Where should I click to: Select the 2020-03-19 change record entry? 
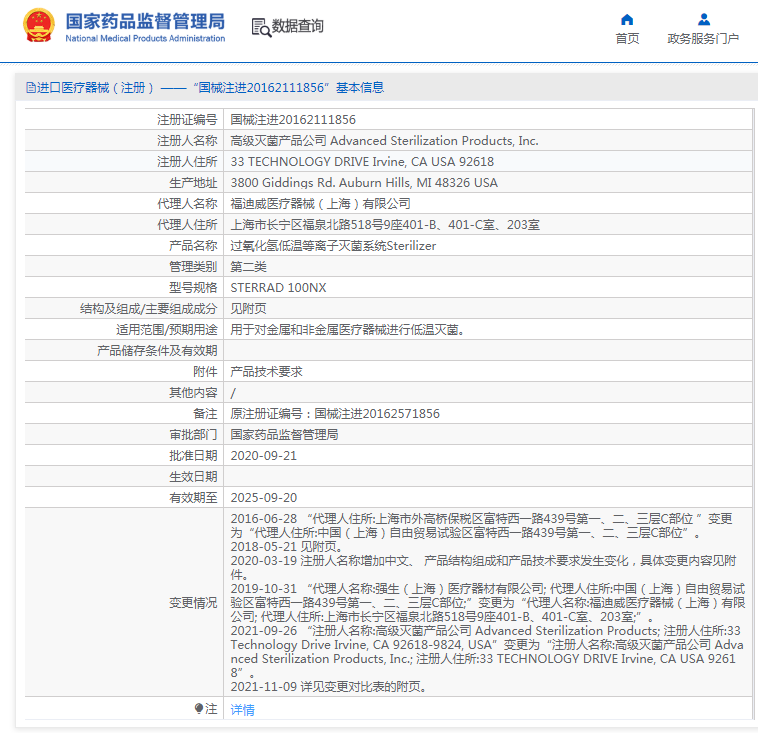[x=483, y=568]
